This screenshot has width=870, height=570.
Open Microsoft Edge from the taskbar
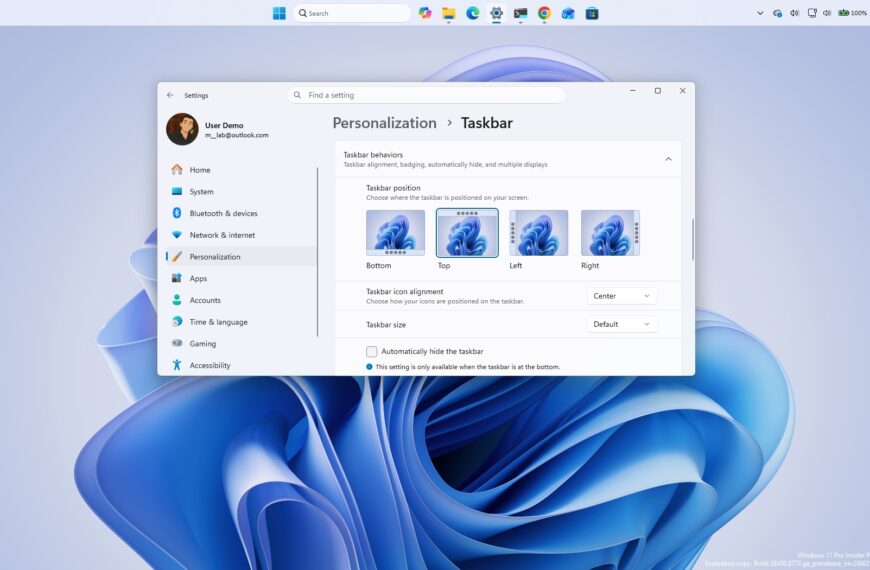(x=473, y=13)
